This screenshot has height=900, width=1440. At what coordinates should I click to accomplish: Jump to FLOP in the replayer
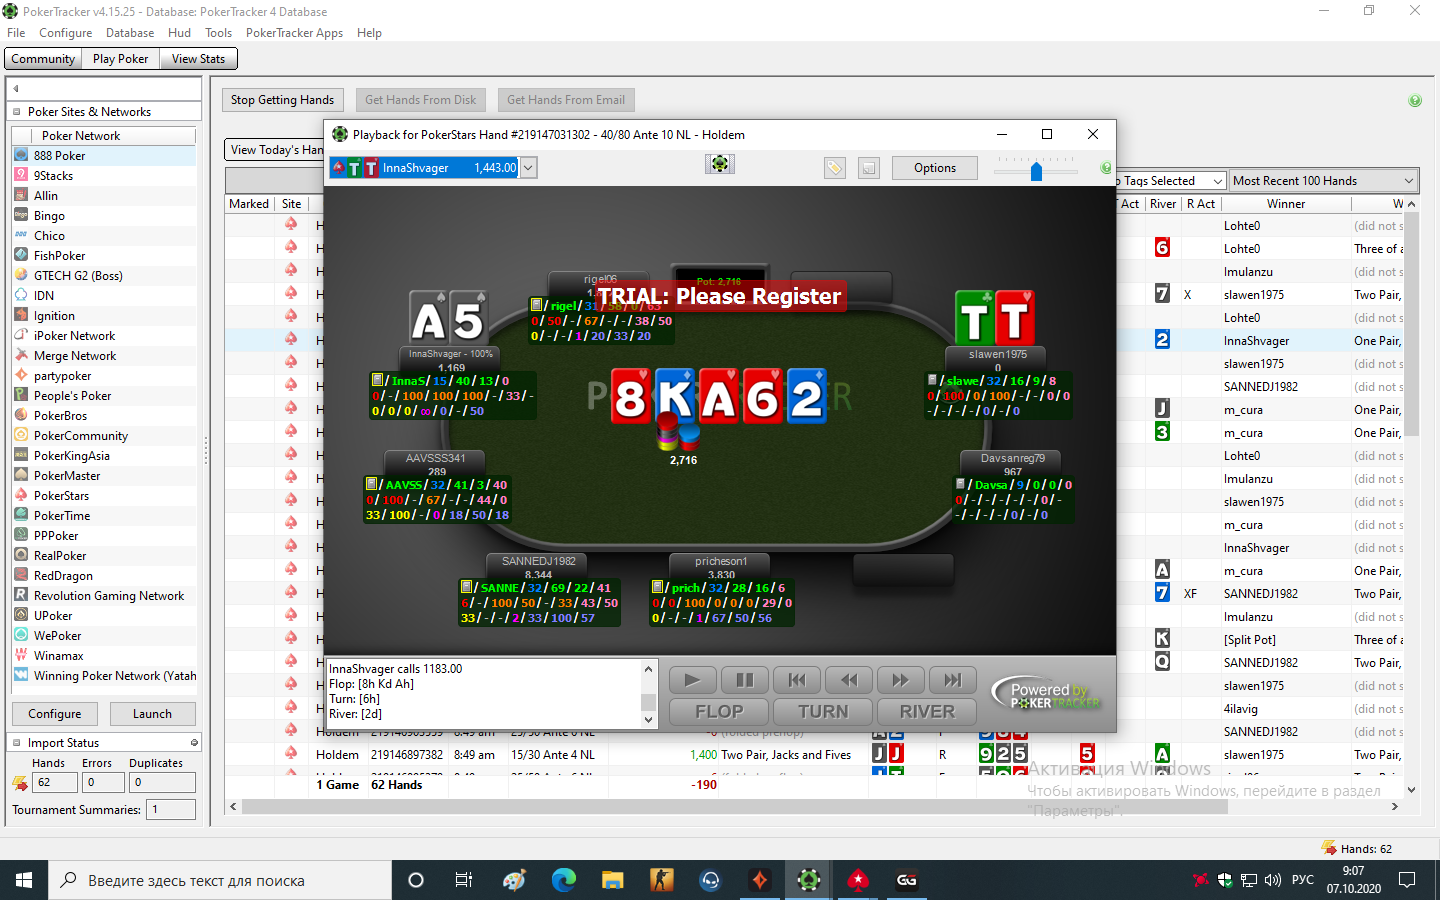[719, 712]
